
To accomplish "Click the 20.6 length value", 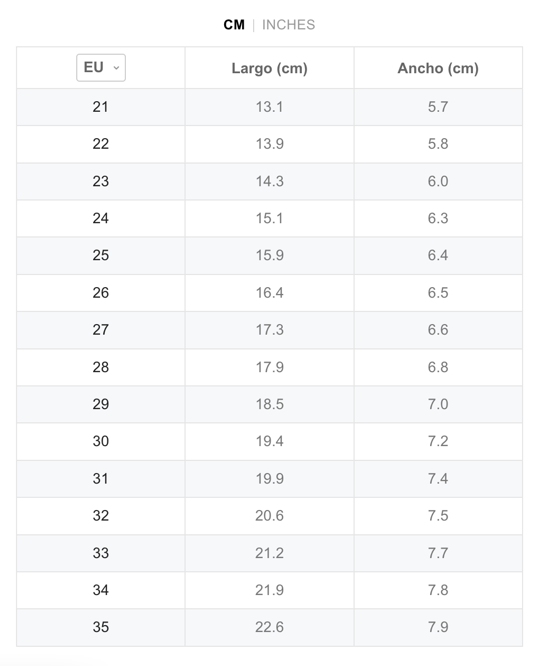I will pyautogui.click(x=269, y=516).
